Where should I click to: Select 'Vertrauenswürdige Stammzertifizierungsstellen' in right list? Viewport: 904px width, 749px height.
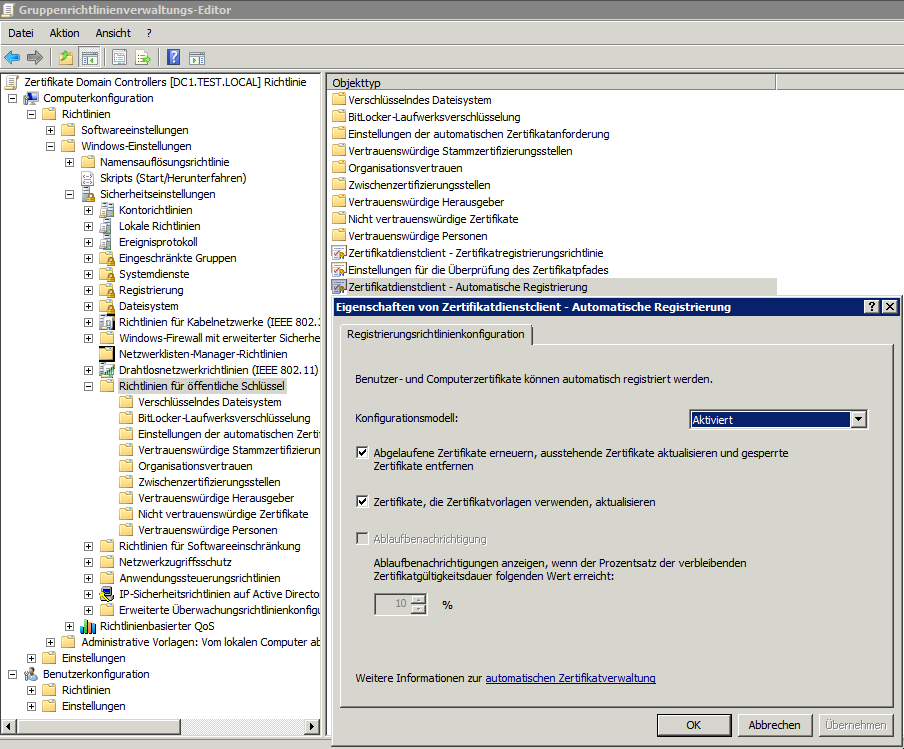pyautogui.click(x=460, y=151)
